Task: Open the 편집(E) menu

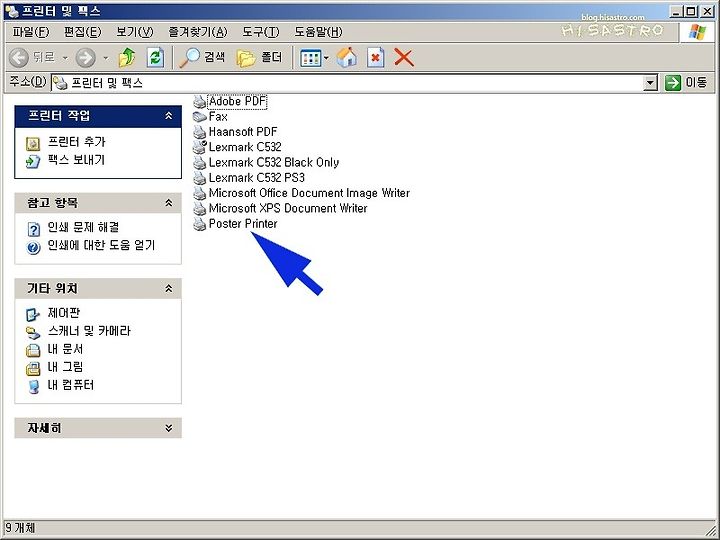Action: [83, 32]
